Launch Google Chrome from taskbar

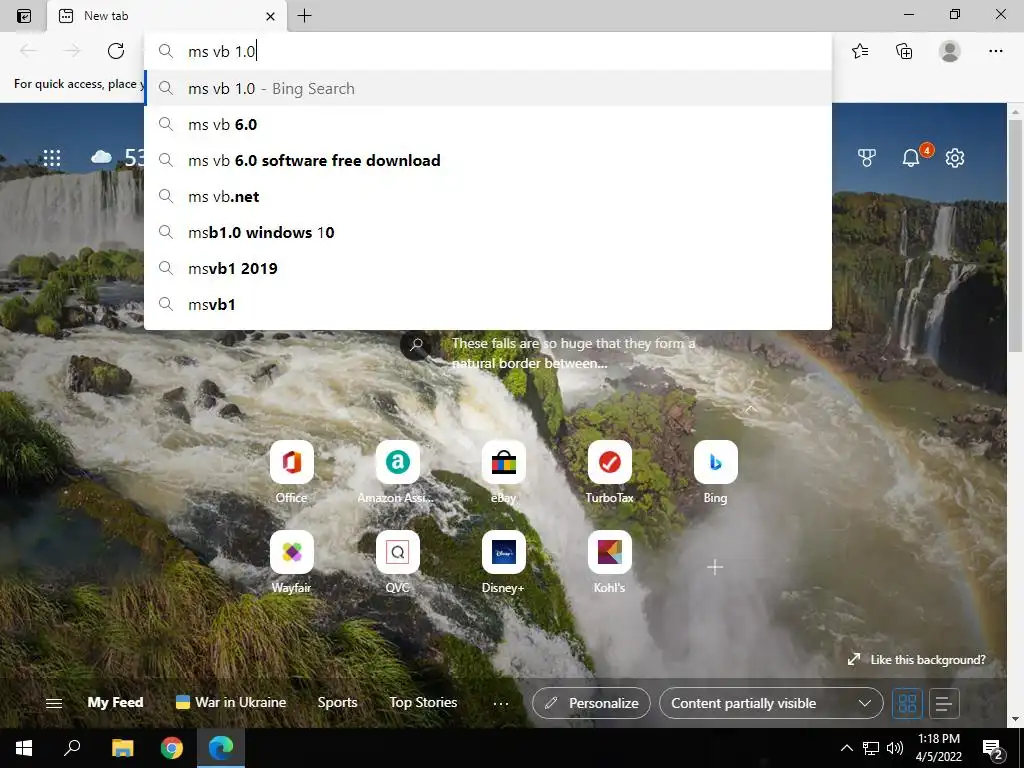tap(172, 748)
